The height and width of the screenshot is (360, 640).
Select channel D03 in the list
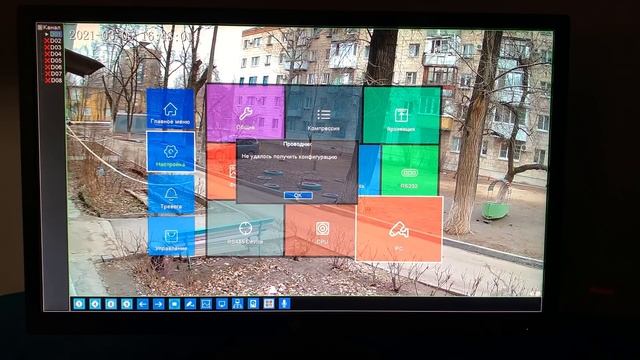click(x=53, y=47)
